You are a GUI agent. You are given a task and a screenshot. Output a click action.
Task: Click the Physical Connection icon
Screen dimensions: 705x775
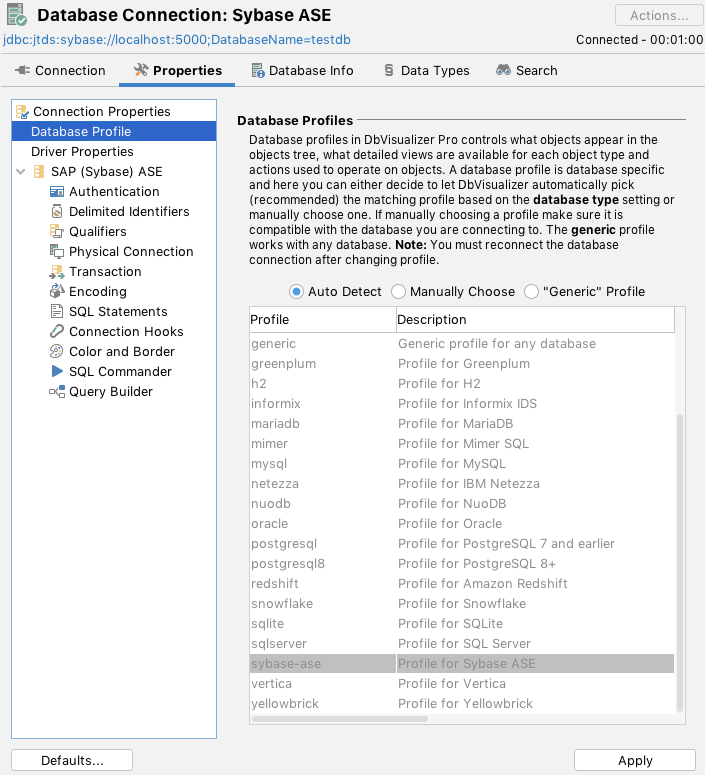[57, 251]
